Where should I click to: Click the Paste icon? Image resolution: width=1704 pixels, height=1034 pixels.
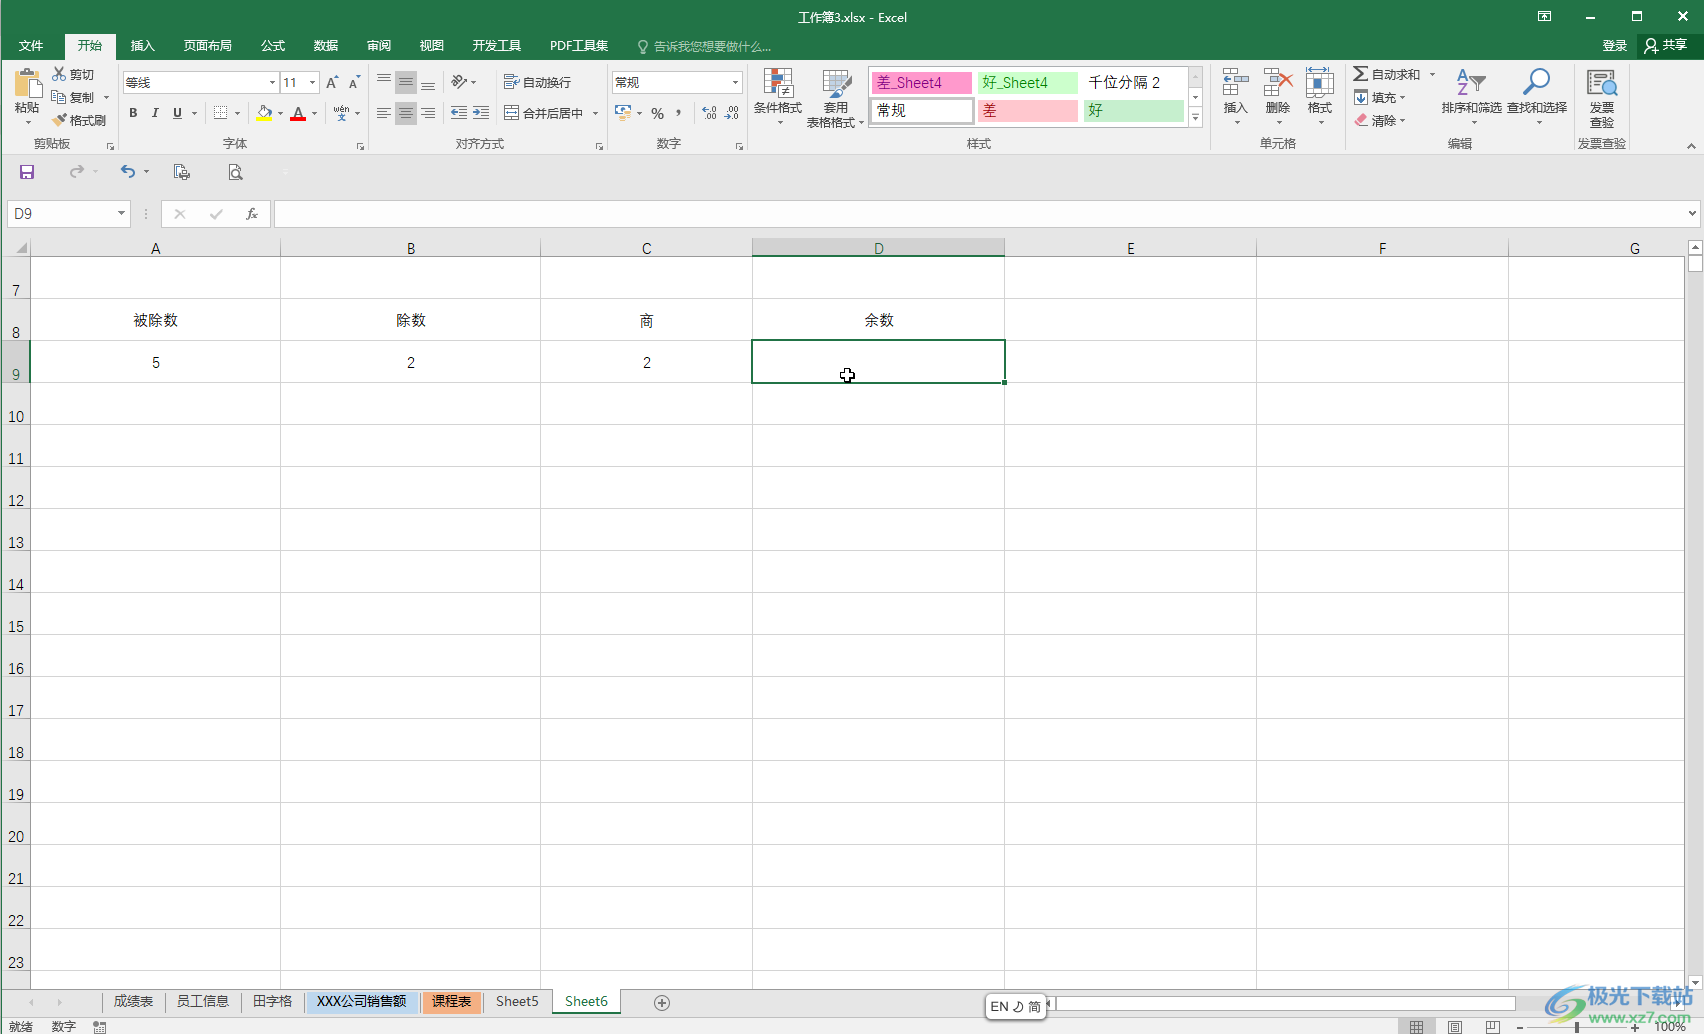coord(27,84)
